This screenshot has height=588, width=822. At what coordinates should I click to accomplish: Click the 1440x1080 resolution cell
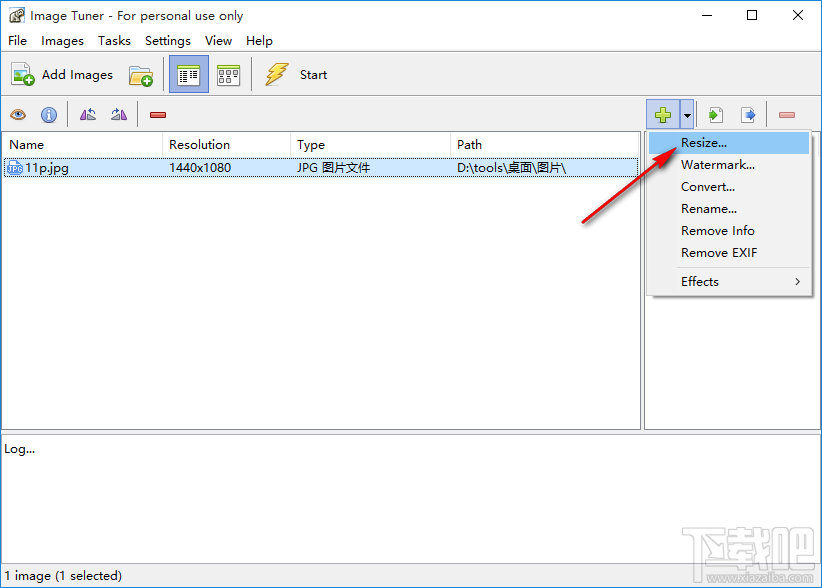pos(200,168)
